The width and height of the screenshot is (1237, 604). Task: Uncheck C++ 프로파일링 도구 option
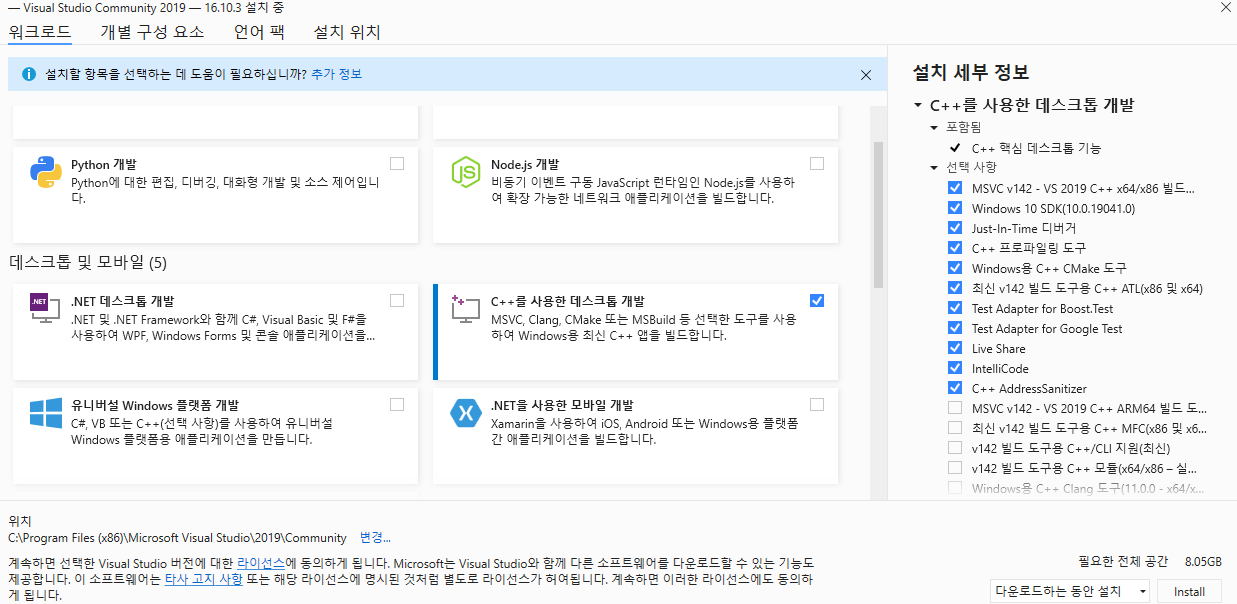coord(955,248)
